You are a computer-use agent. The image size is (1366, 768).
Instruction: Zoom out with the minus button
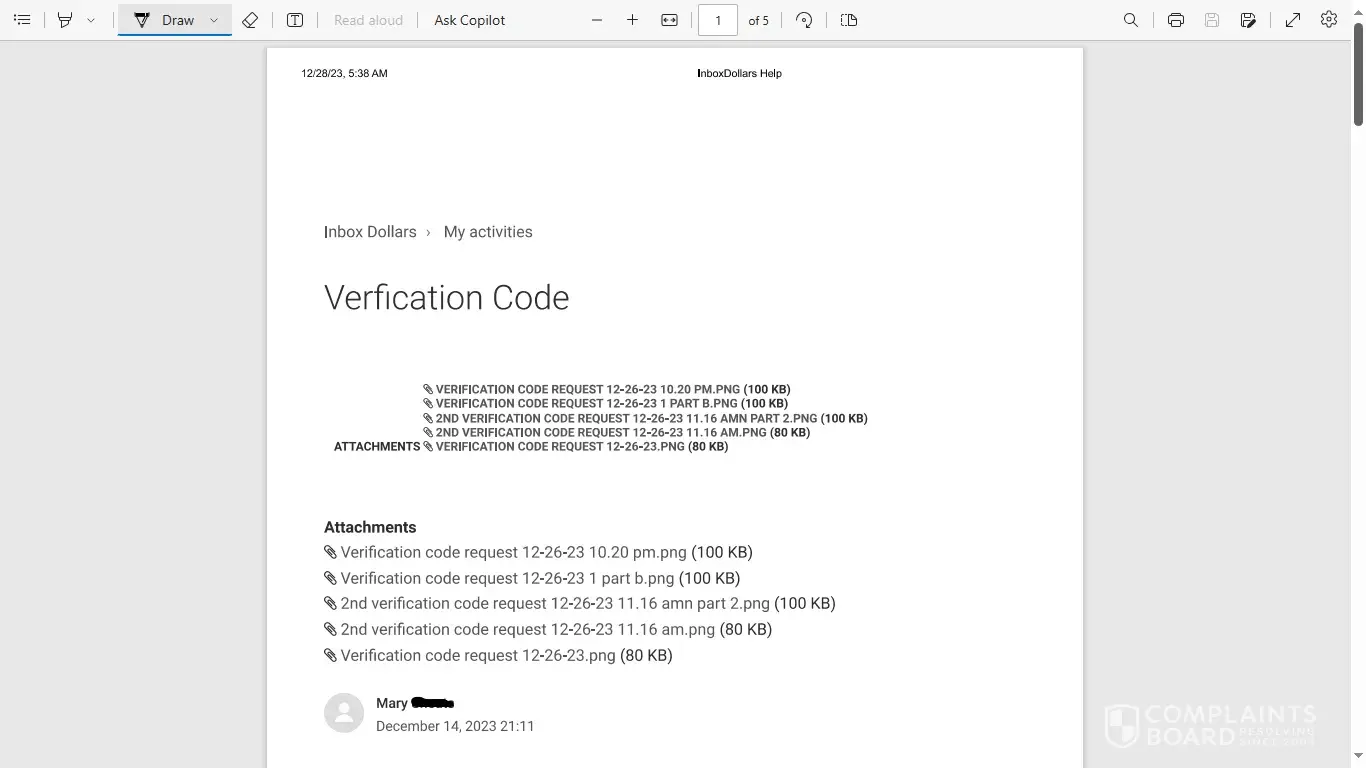[597, 20]
